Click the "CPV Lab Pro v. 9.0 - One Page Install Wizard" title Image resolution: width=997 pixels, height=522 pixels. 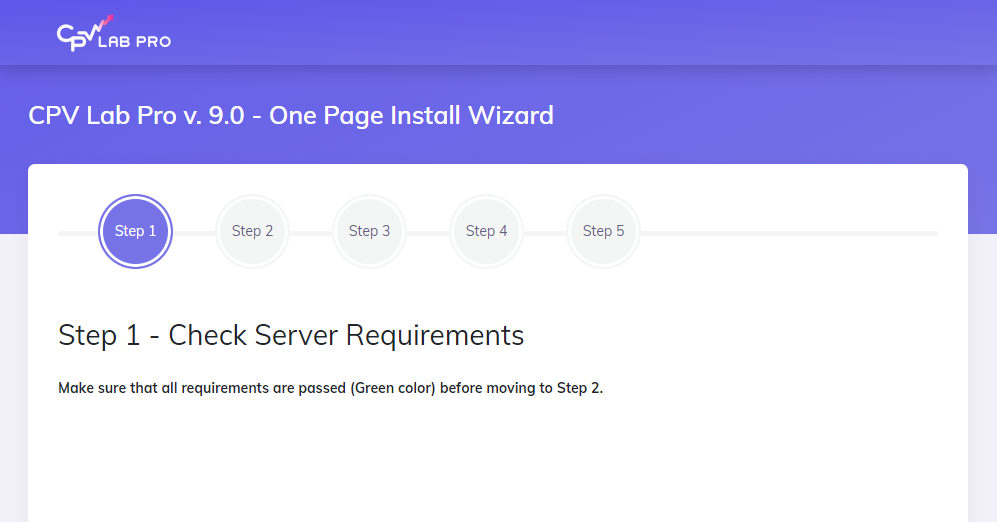291,116
